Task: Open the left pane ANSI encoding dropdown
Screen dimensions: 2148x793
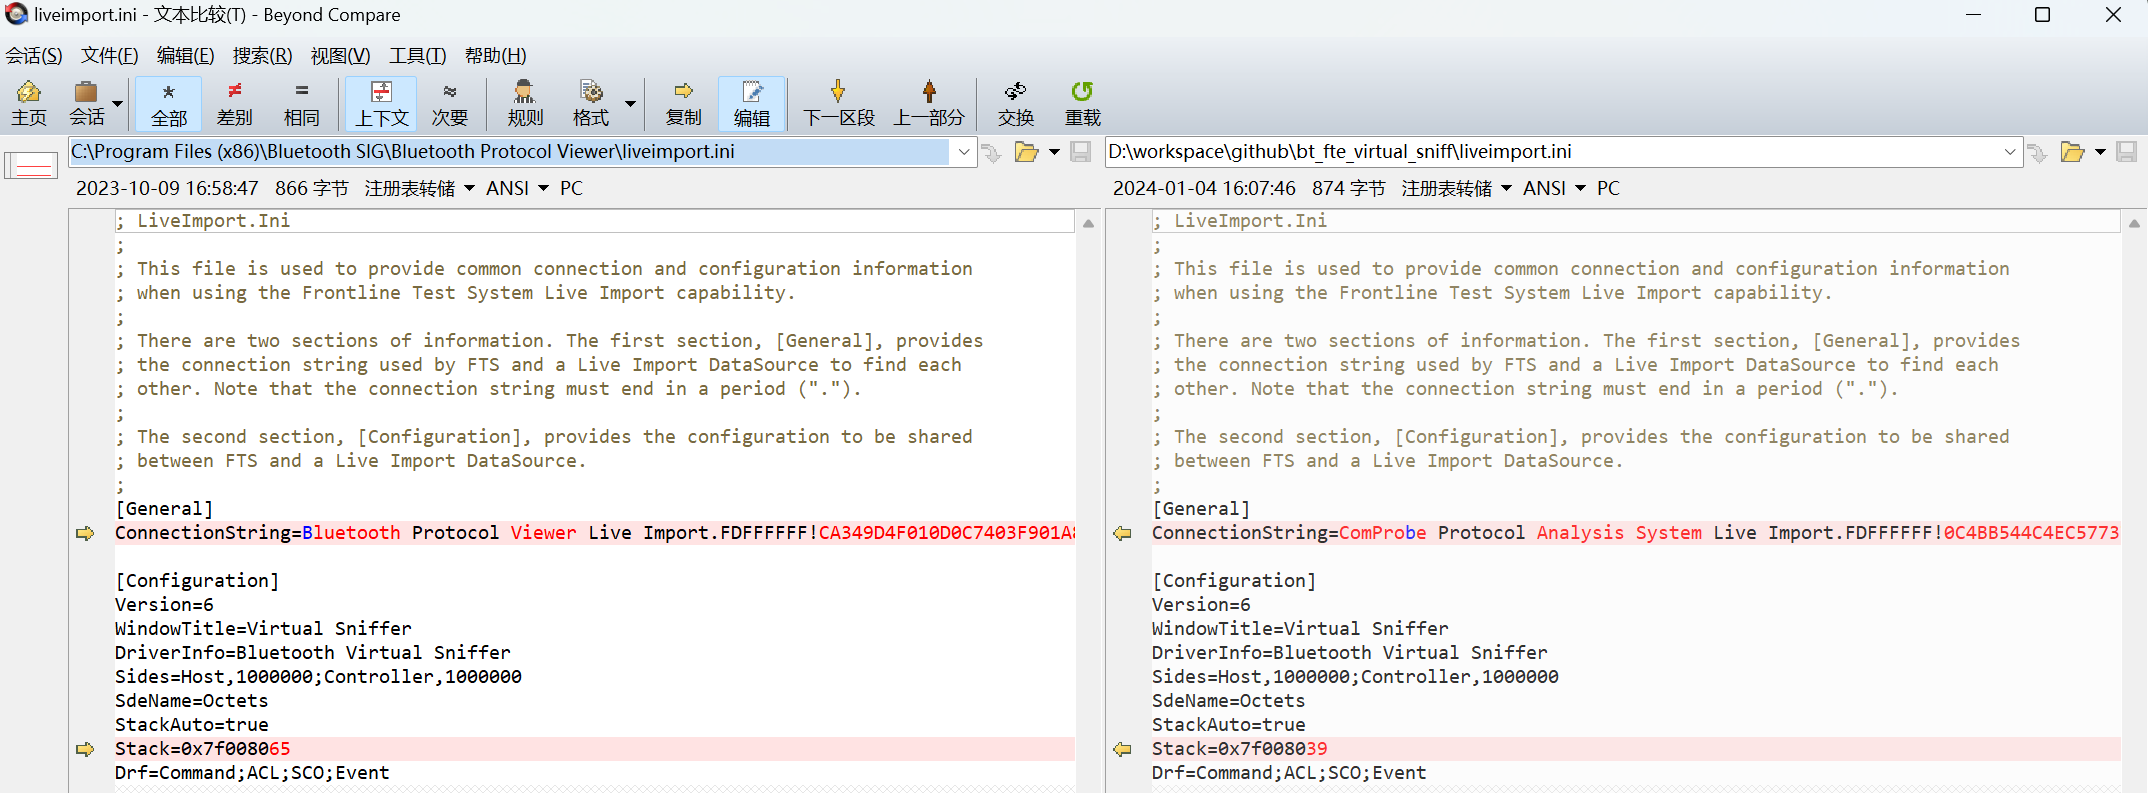Action: (517, 188)
